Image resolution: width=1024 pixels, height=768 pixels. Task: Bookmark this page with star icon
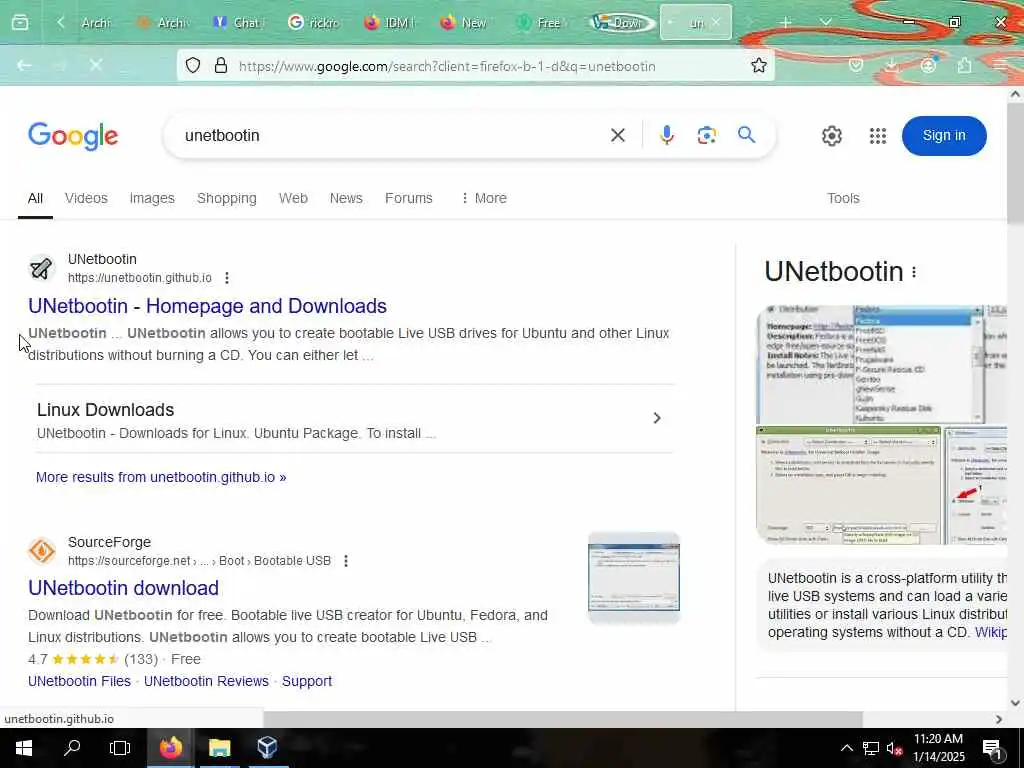click(x=758, y=65)
